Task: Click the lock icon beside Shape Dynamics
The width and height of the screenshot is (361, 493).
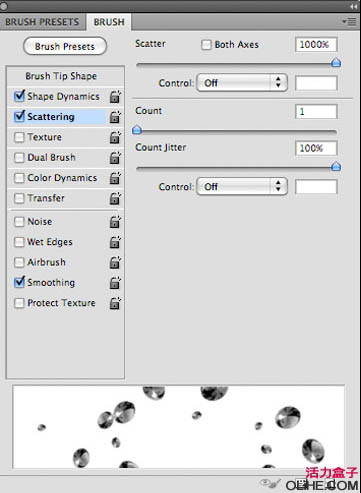Action: 115,97
